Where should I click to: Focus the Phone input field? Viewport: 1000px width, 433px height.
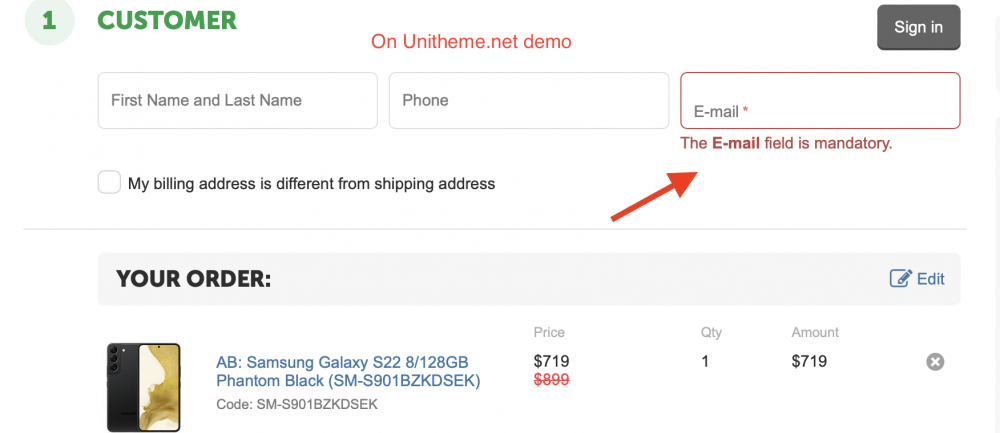point(528,100)
